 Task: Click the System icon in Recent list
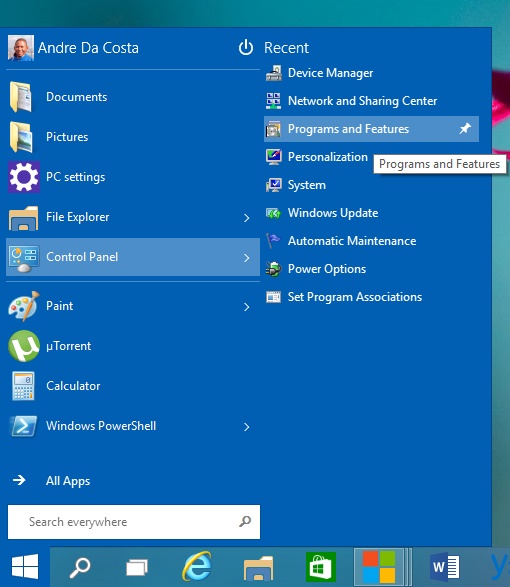tap(274, 185)
